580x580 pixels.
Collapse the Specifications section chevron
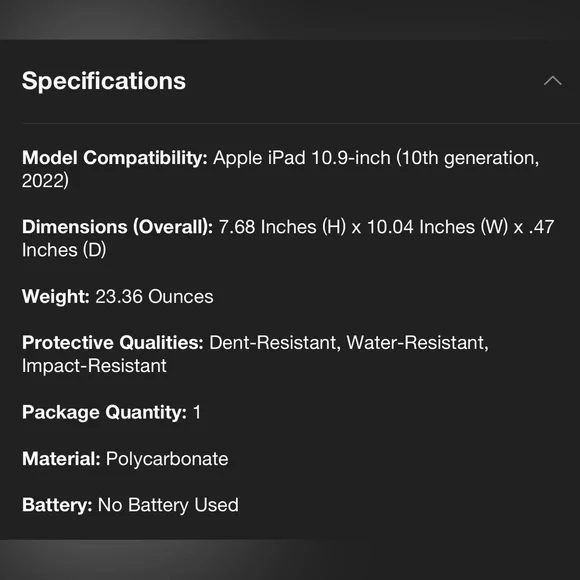(552, 81)
